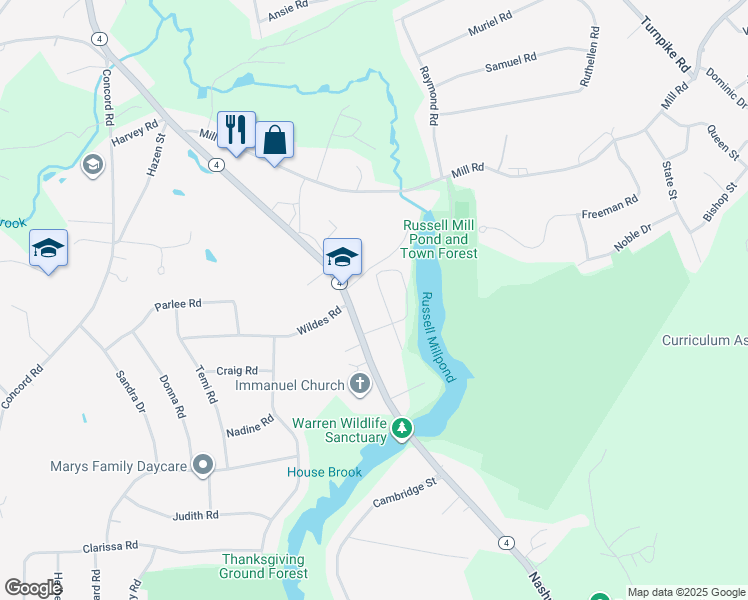Screen dimensions: 748x600
Task: Click the Immanuel Church text label
Action: [x=290, y=385]
